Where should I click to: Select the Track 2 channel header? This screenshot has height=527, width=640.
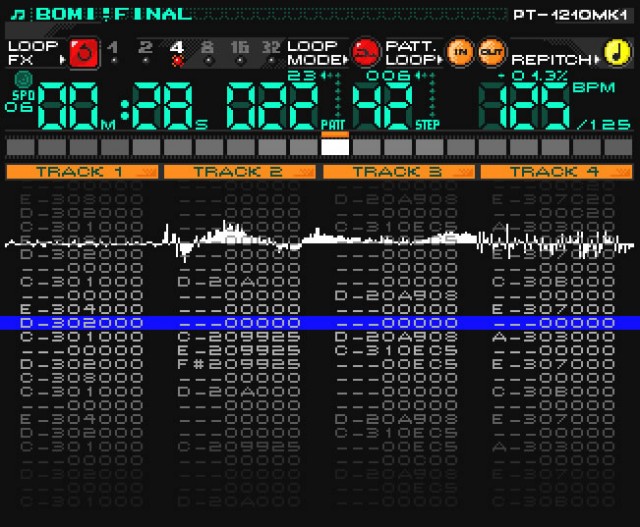pos(238,171)
